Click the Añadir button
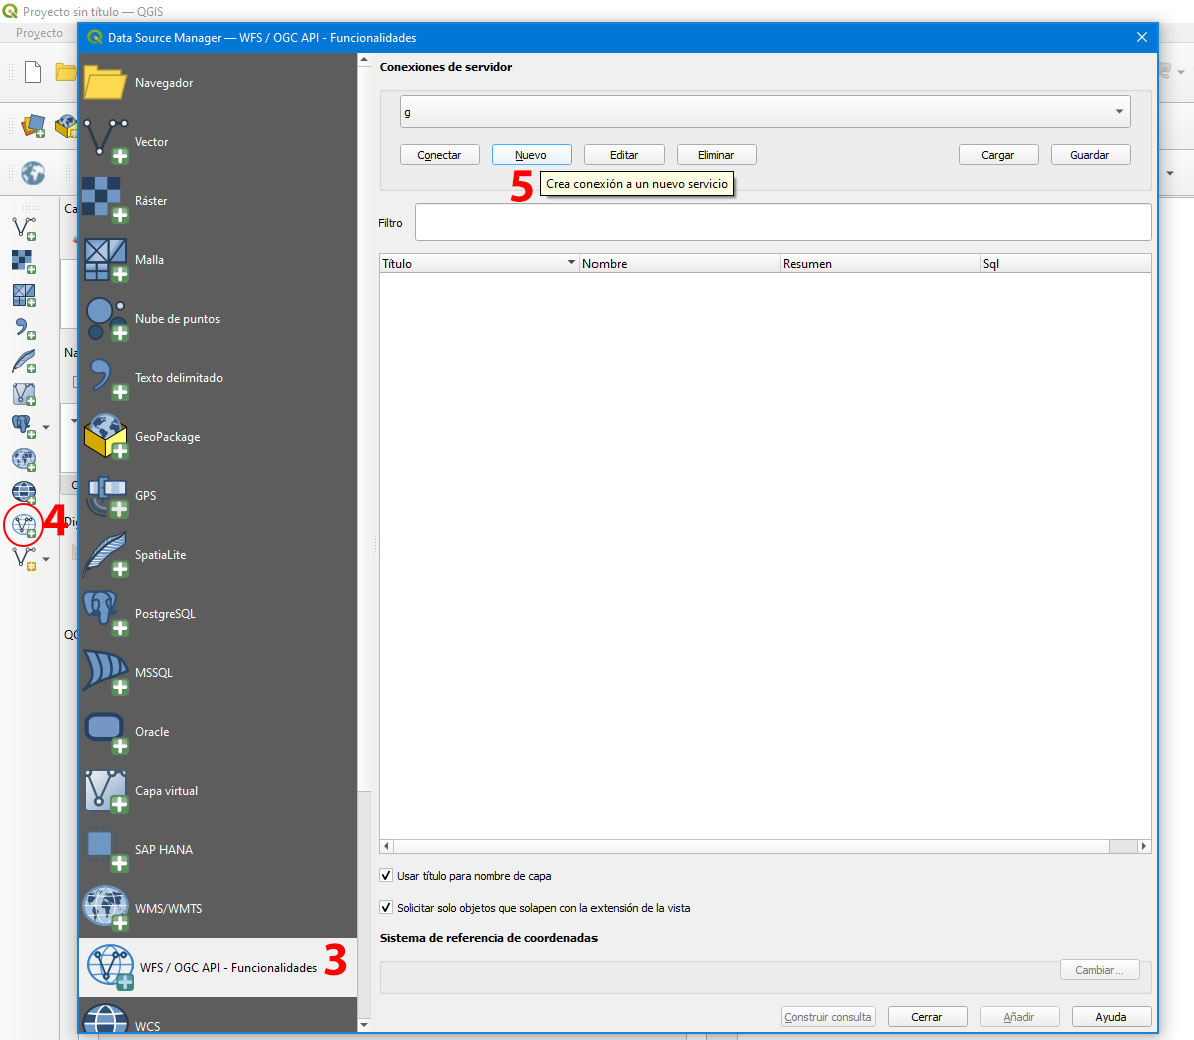 point(1019,1016)
